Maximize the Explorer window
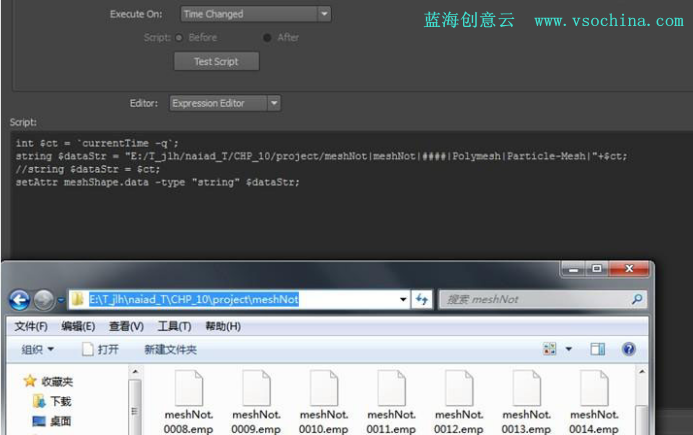 tap(597, 269)
